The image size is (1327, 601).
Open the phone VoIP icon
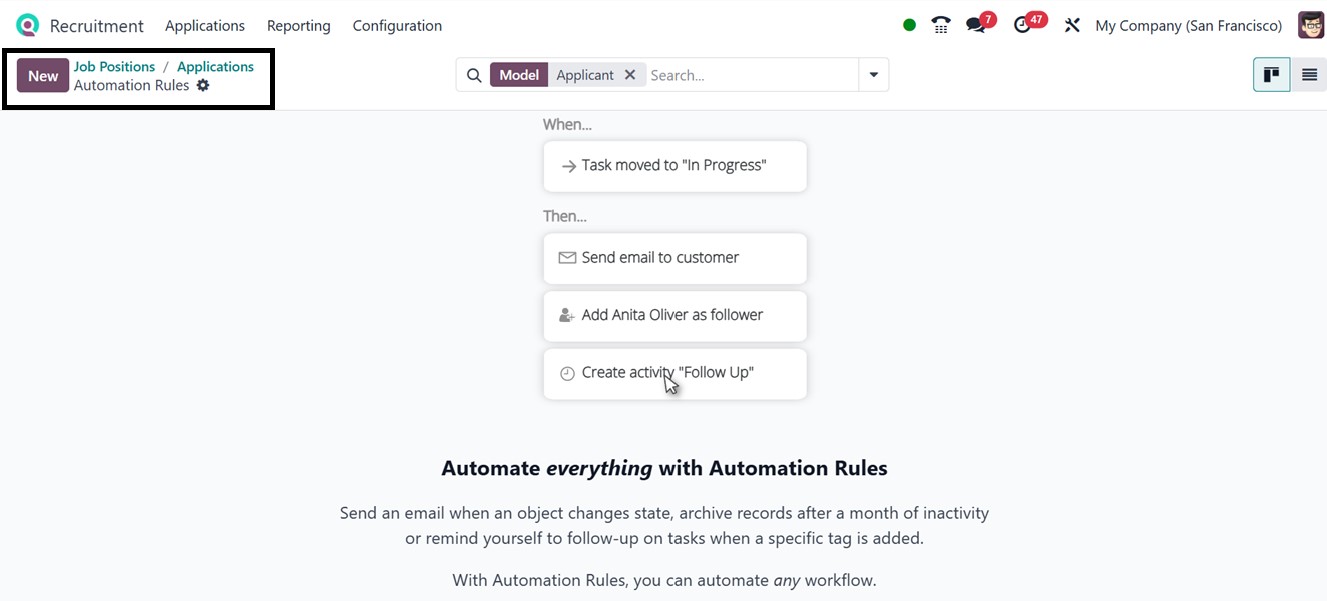[x=940, y=25]
